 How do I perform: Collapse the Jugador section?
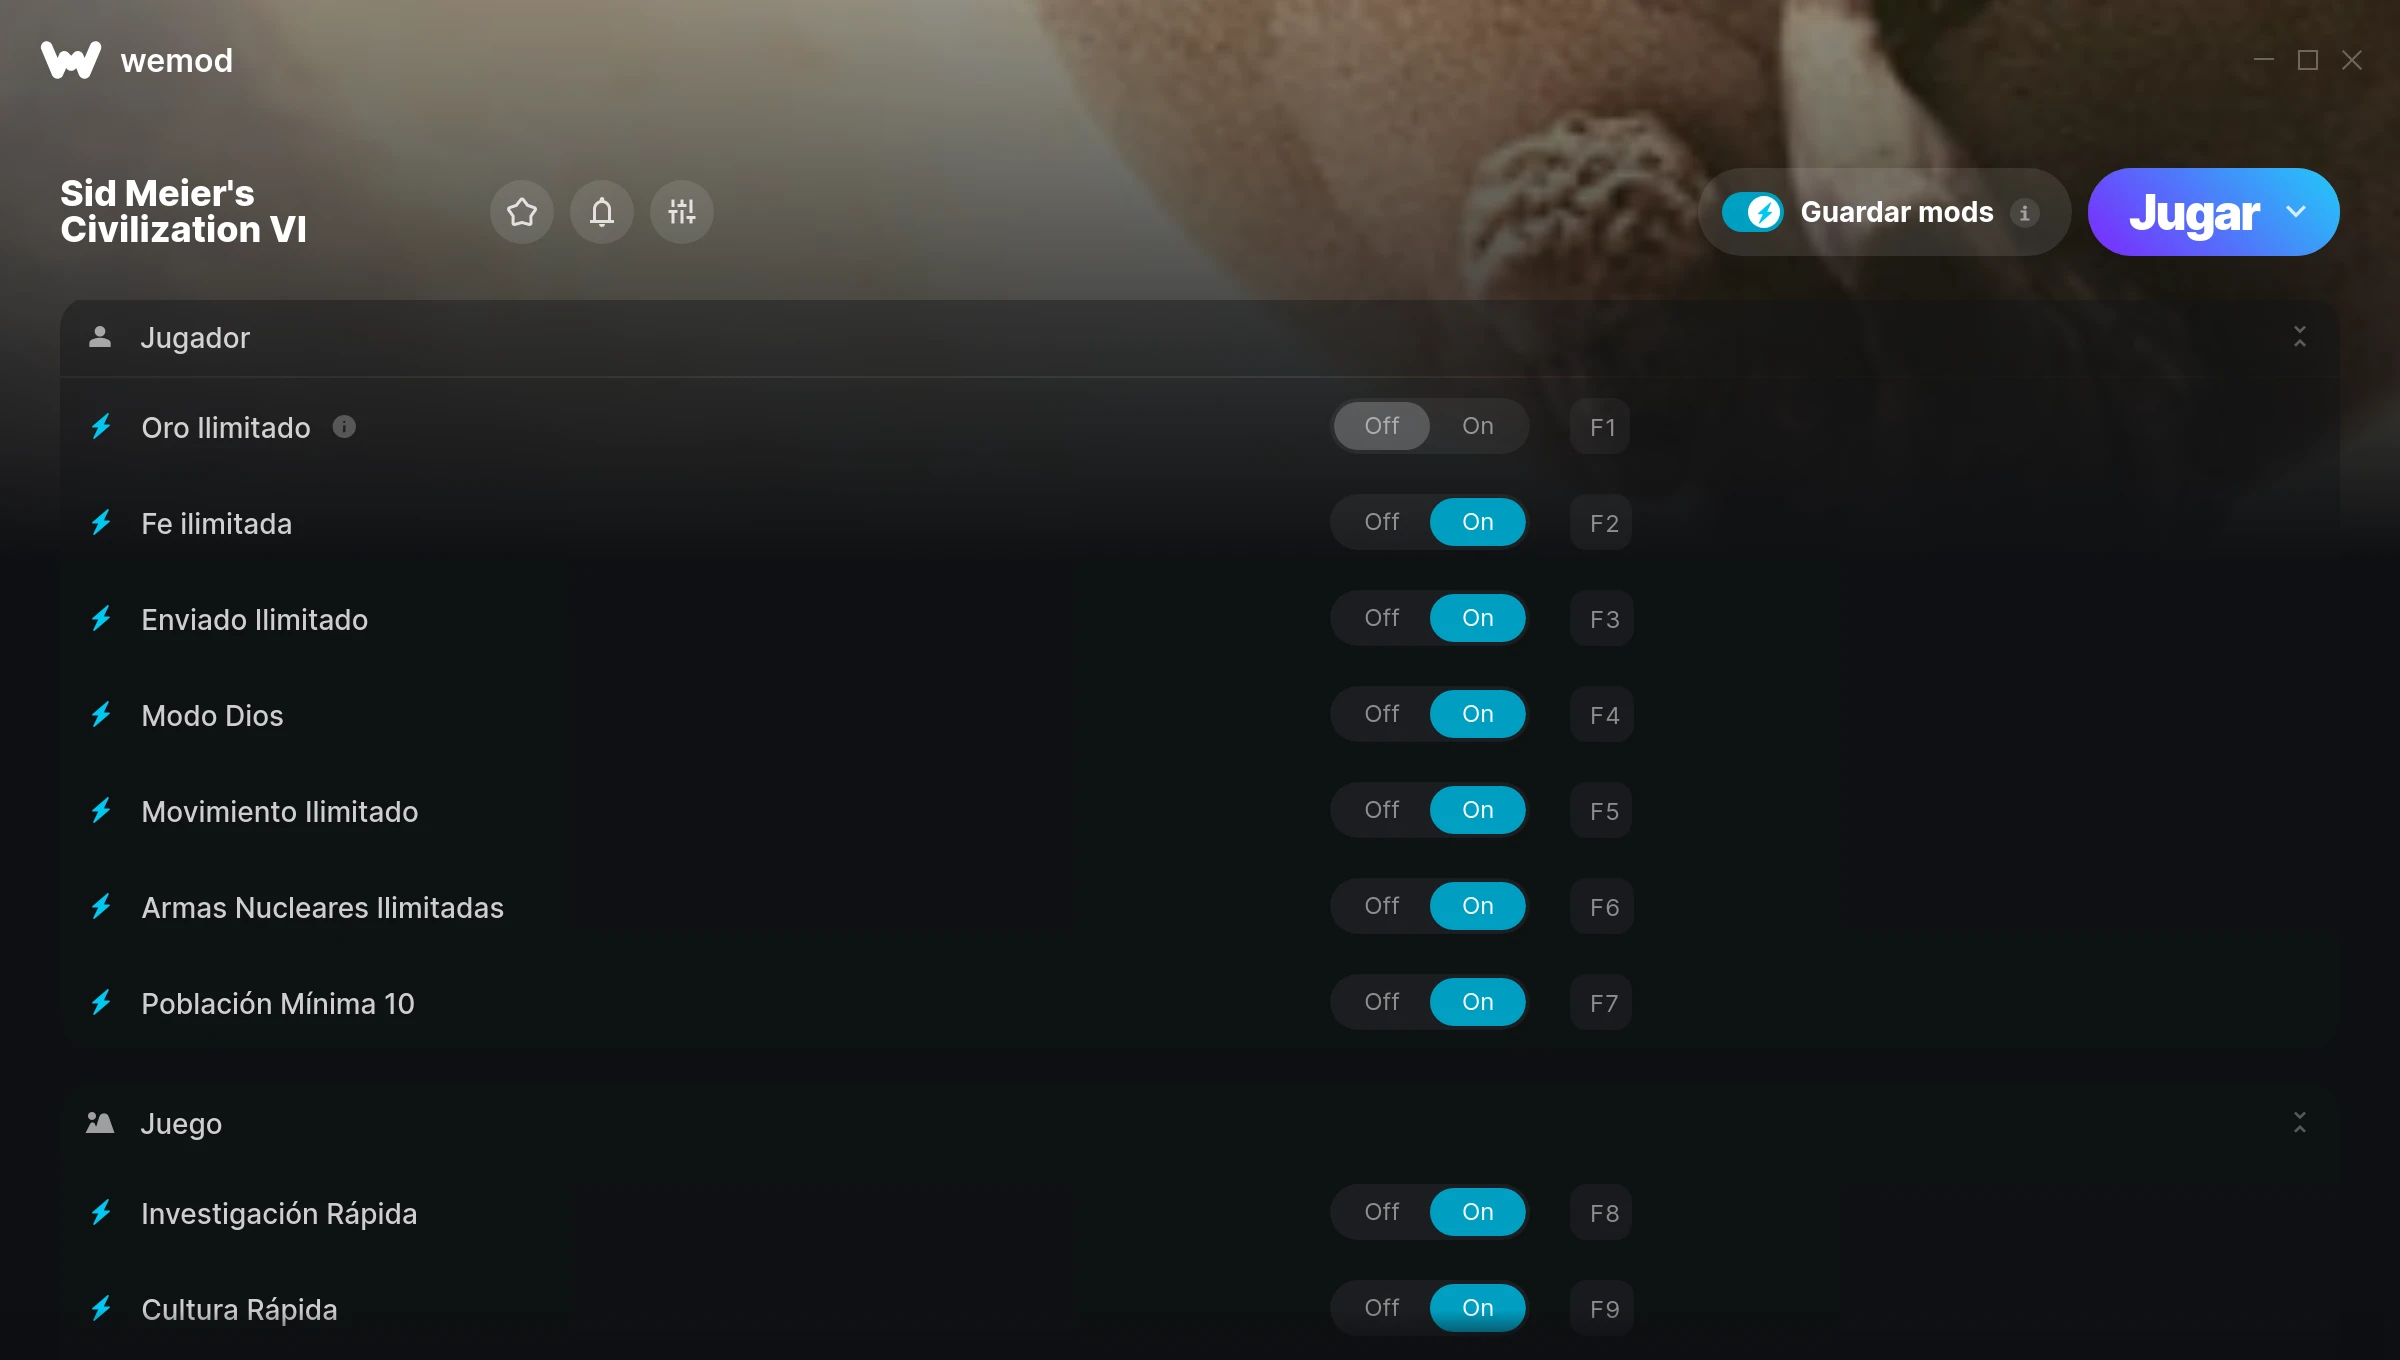click(2300, 337)
